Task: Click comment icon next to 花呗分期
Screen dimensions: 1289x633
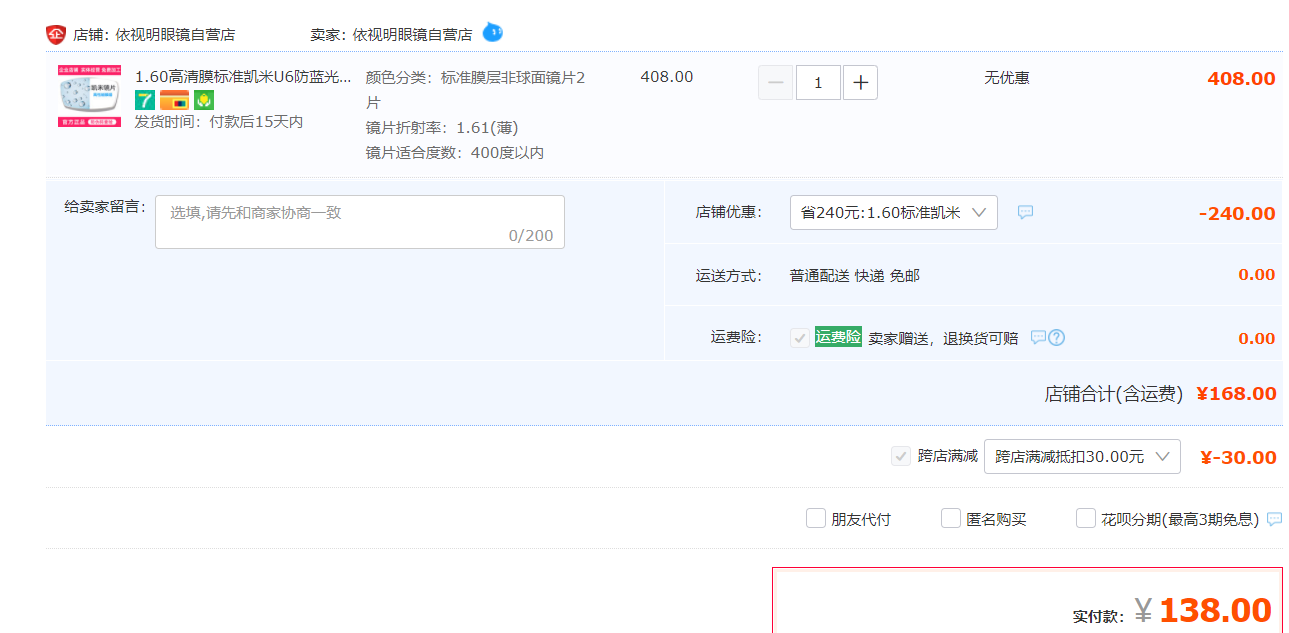Action: [1274, 519]
